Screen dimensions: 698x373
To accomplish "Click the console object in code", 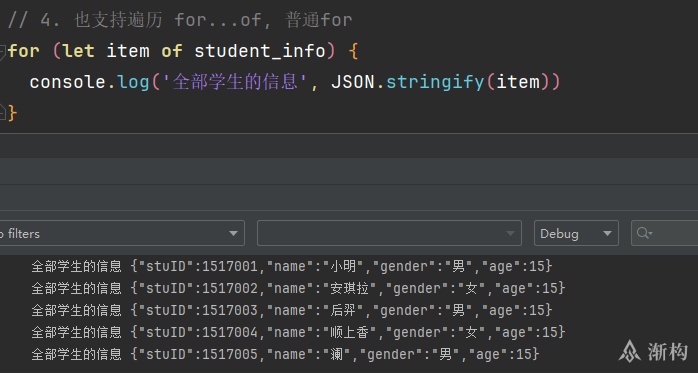I will (68, 82).
